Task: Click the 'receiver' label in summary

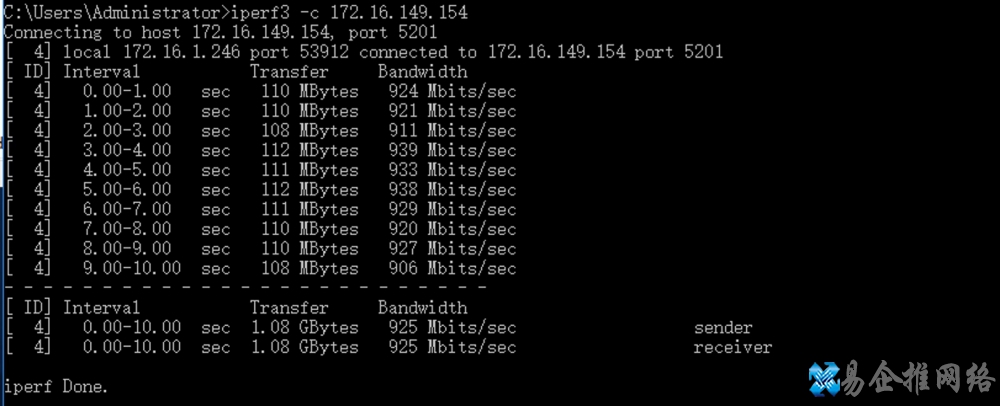Action: [732, 347]
